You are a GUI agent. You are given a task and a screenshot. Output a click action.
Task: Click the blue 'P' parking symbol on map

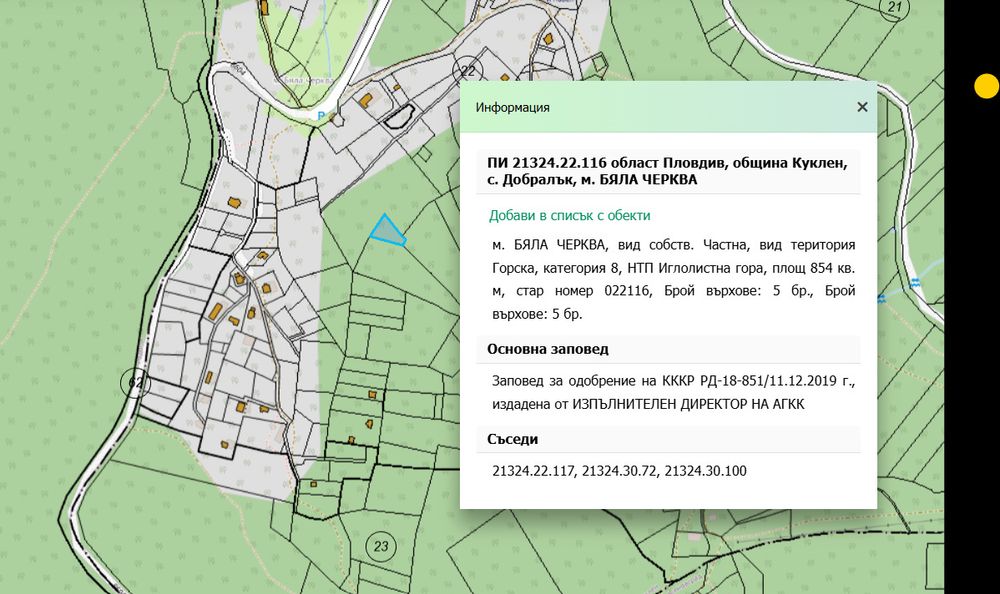click(x=321, y=116)
